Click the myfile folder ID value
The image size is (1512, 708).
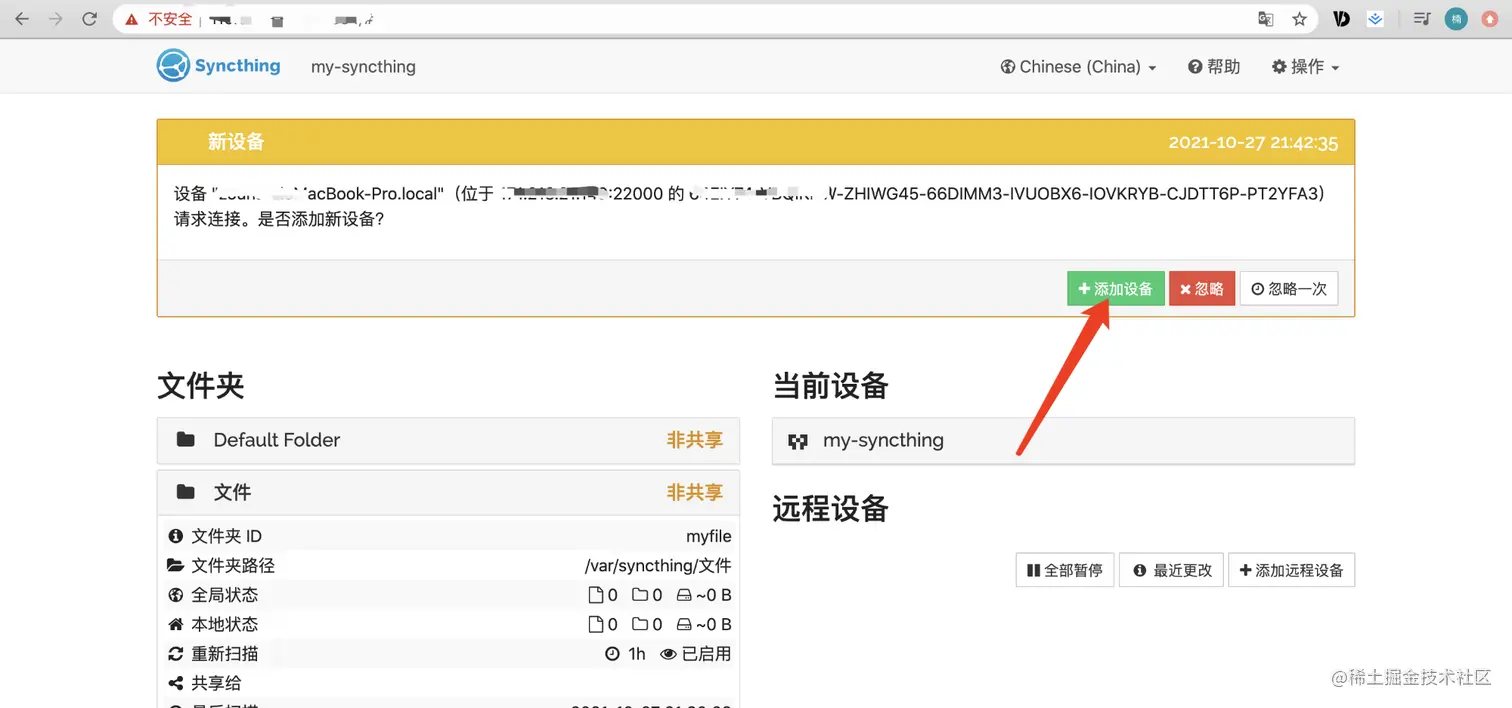tap(708, 536)
